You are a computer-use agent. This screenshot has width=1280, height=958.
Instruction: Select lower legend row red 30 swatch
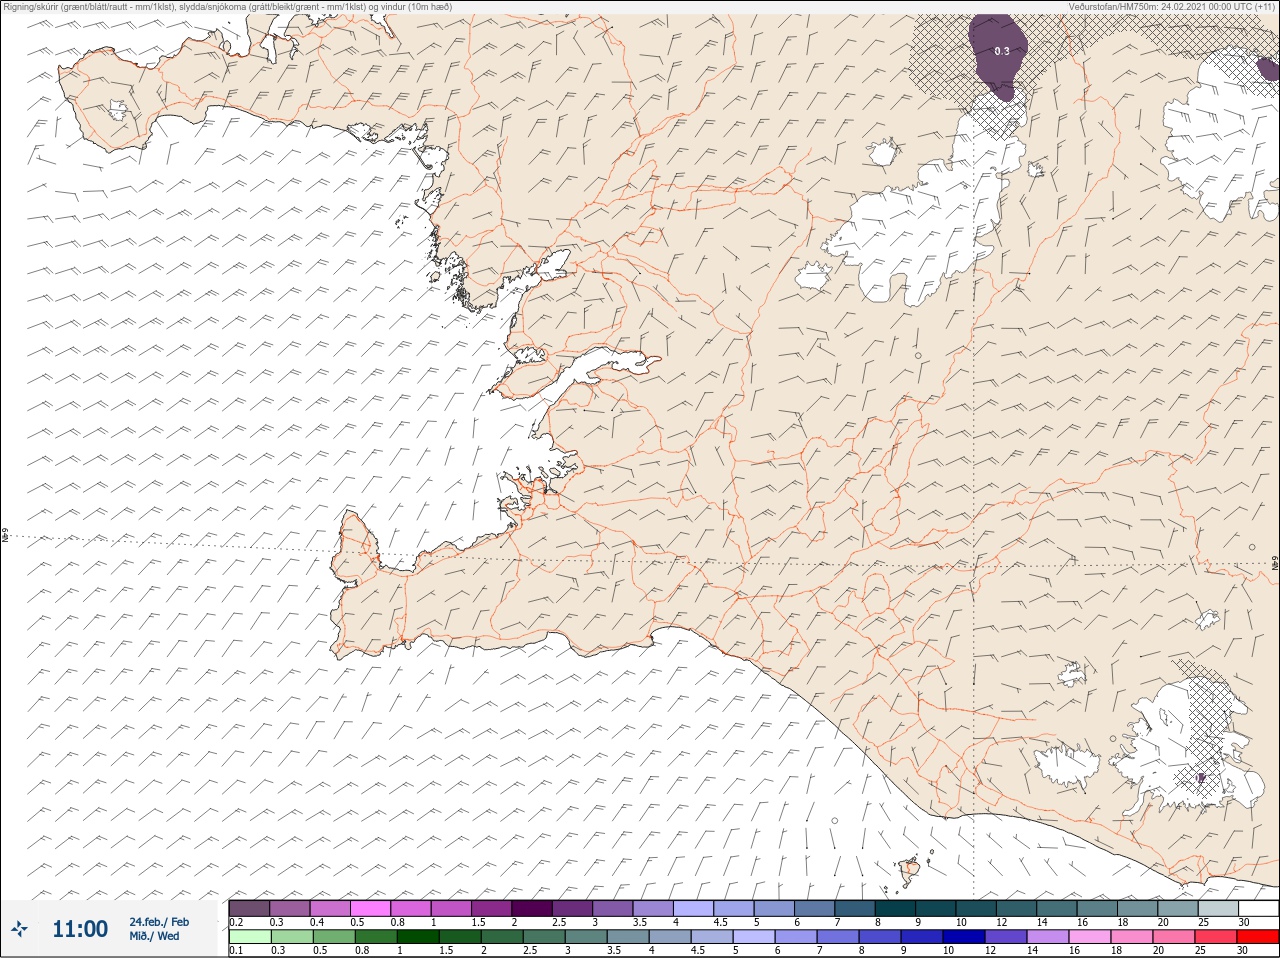click(x=1258, y=937)
